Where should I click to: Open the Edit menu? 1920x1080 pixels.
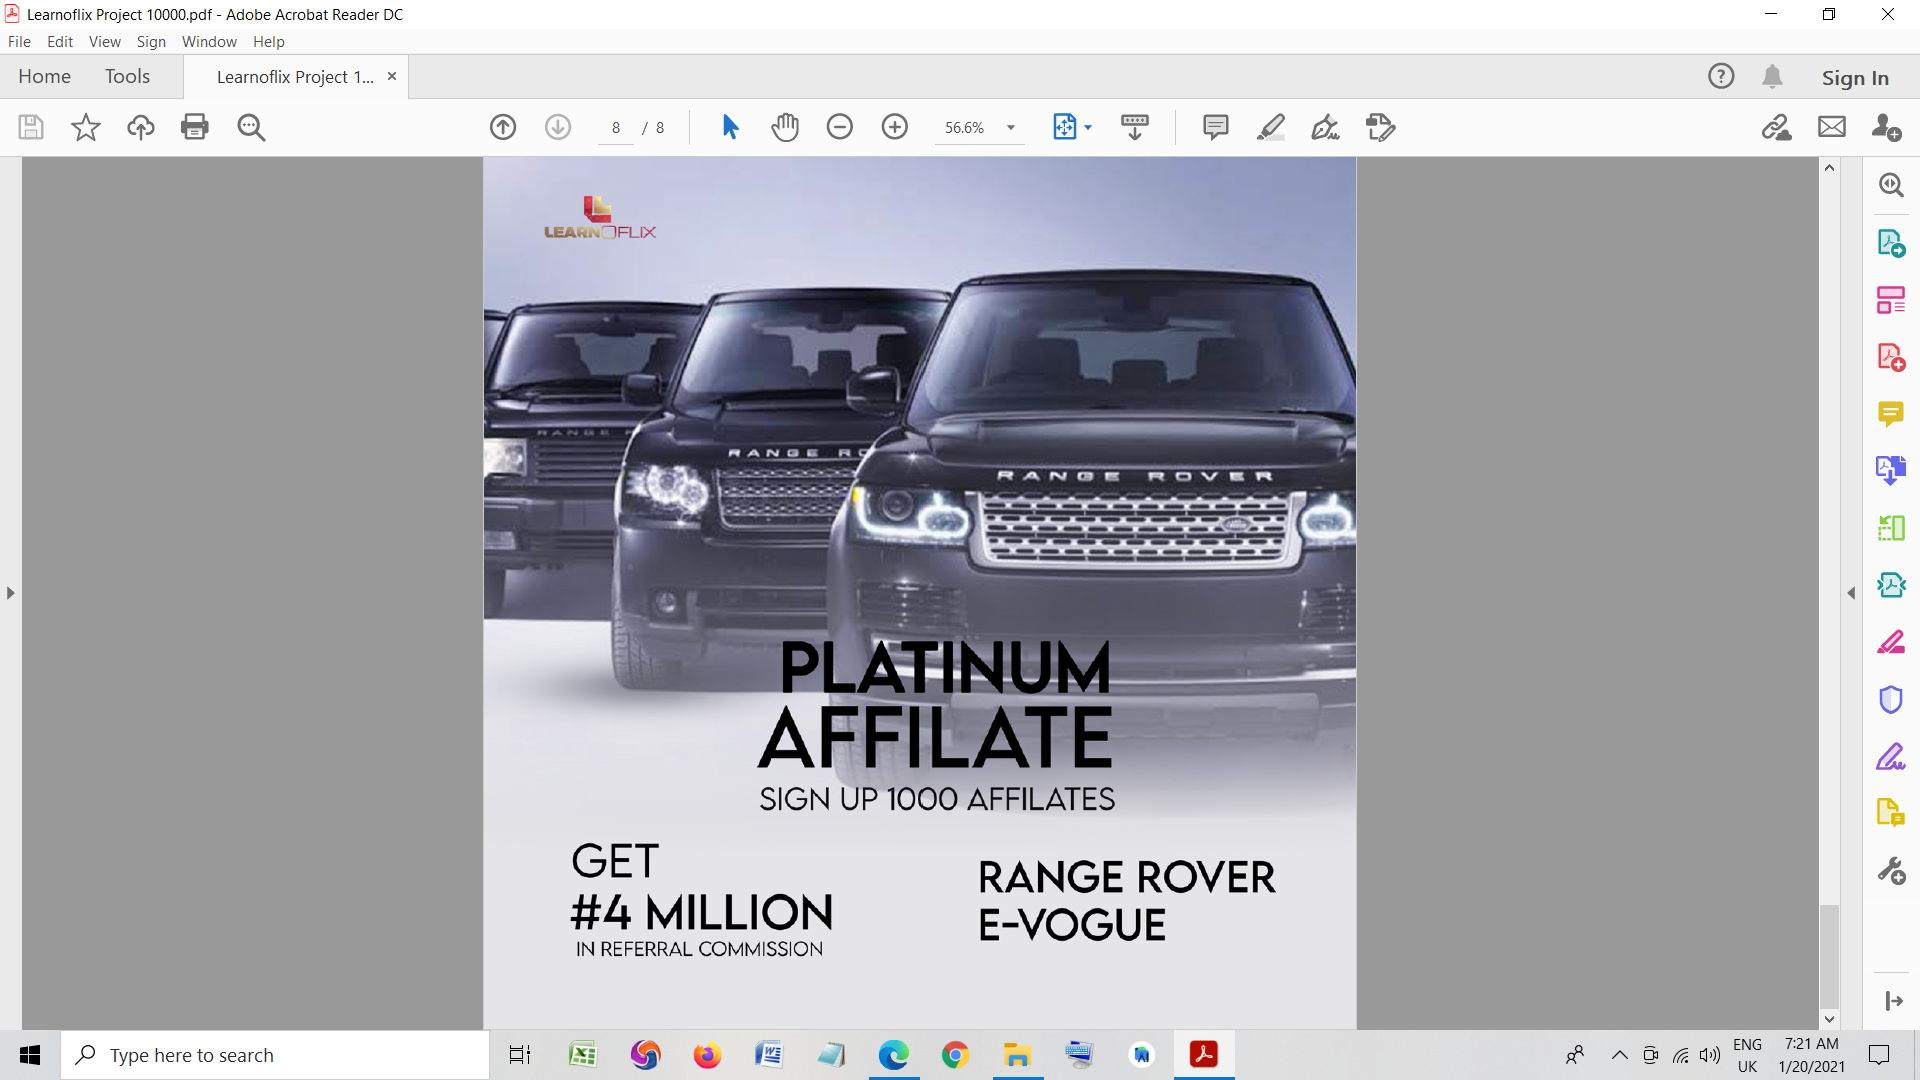click(60, 41)
